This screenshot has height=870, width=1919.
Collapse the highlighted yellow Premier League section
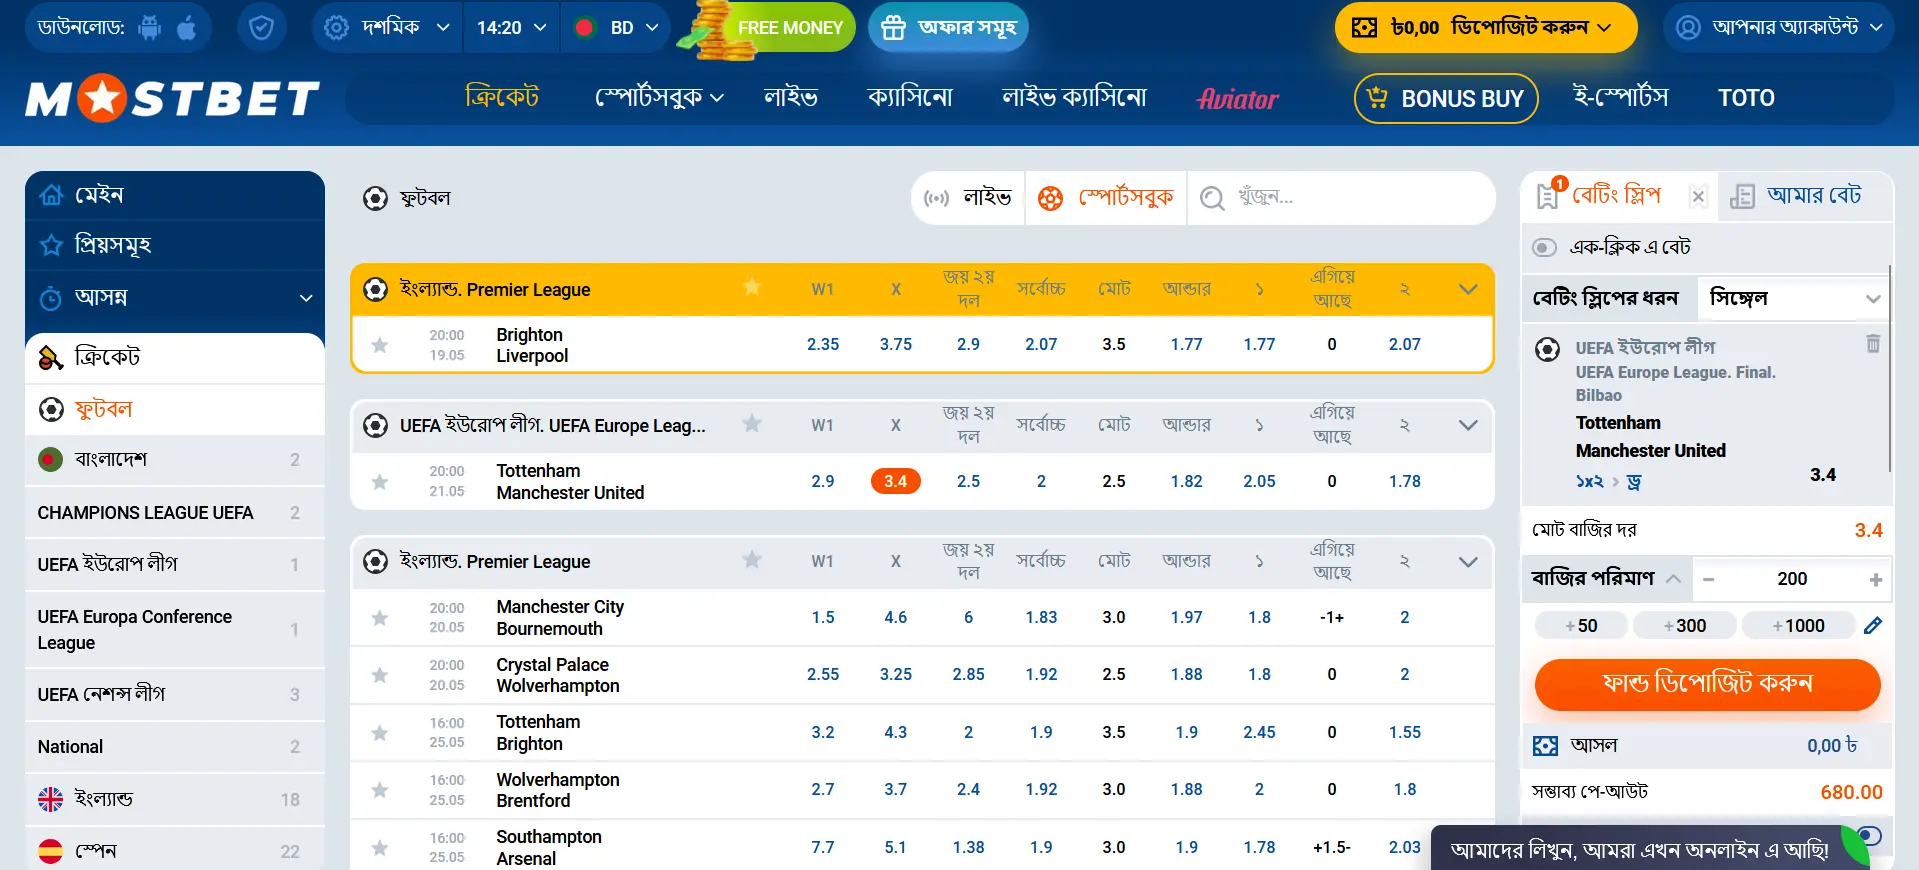[1468, 289]
